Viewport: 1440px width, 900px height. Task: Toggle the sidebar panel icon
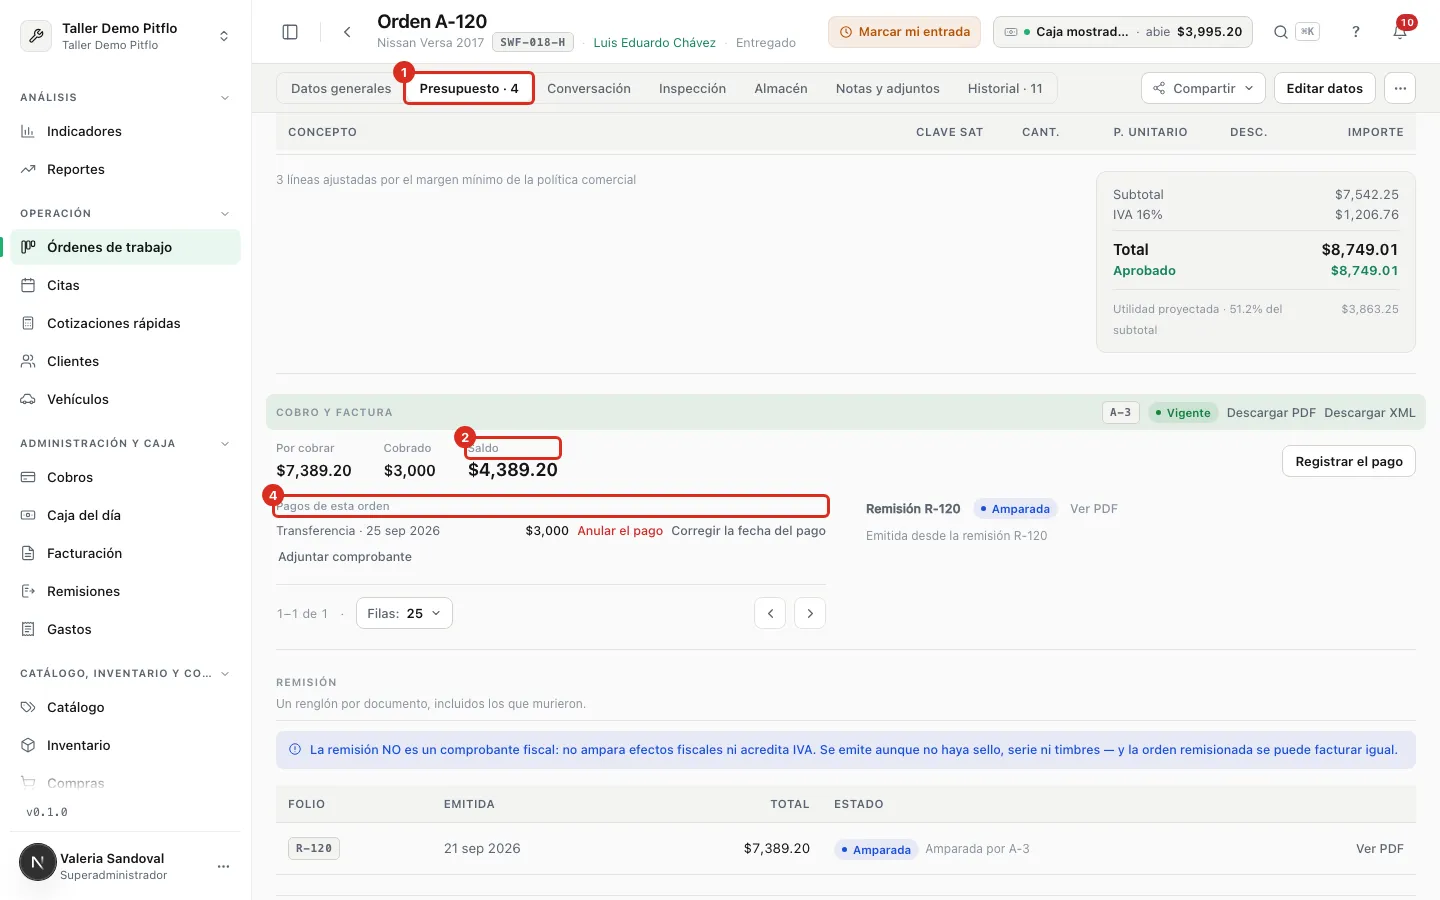point(290,32)
